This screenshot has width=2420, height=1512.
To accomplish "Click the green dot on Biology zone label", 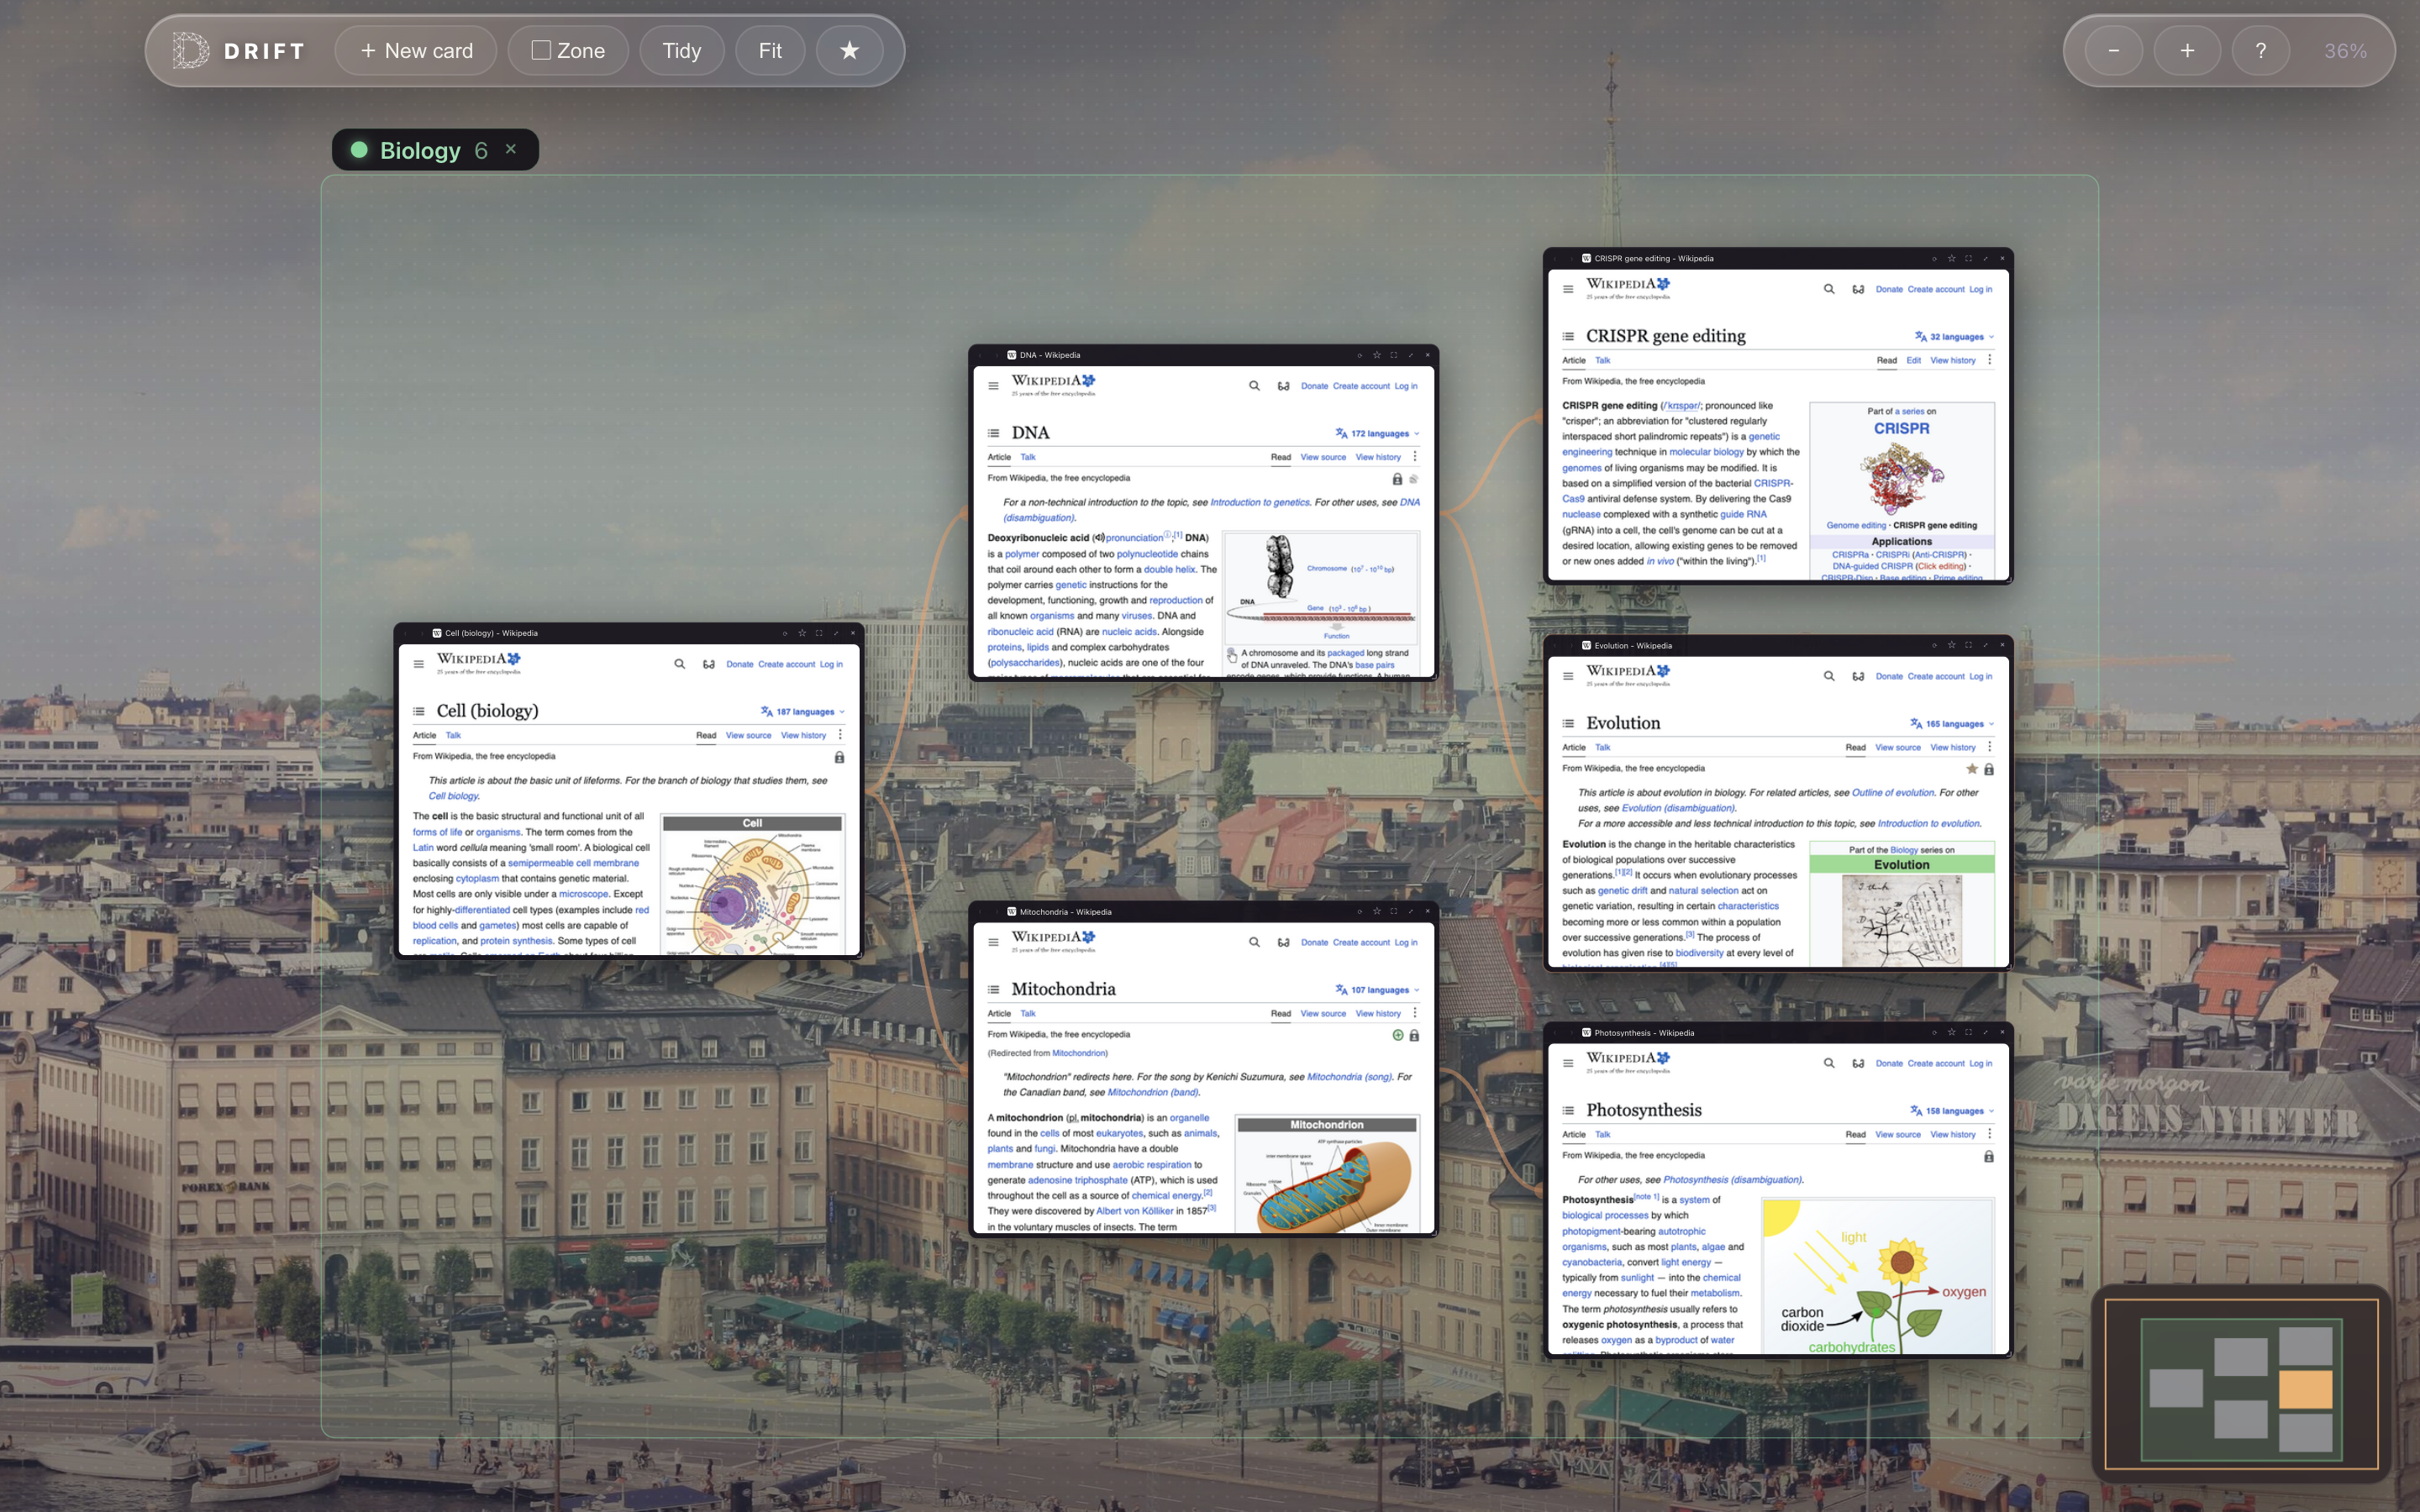I will click(x=359, y=149).
